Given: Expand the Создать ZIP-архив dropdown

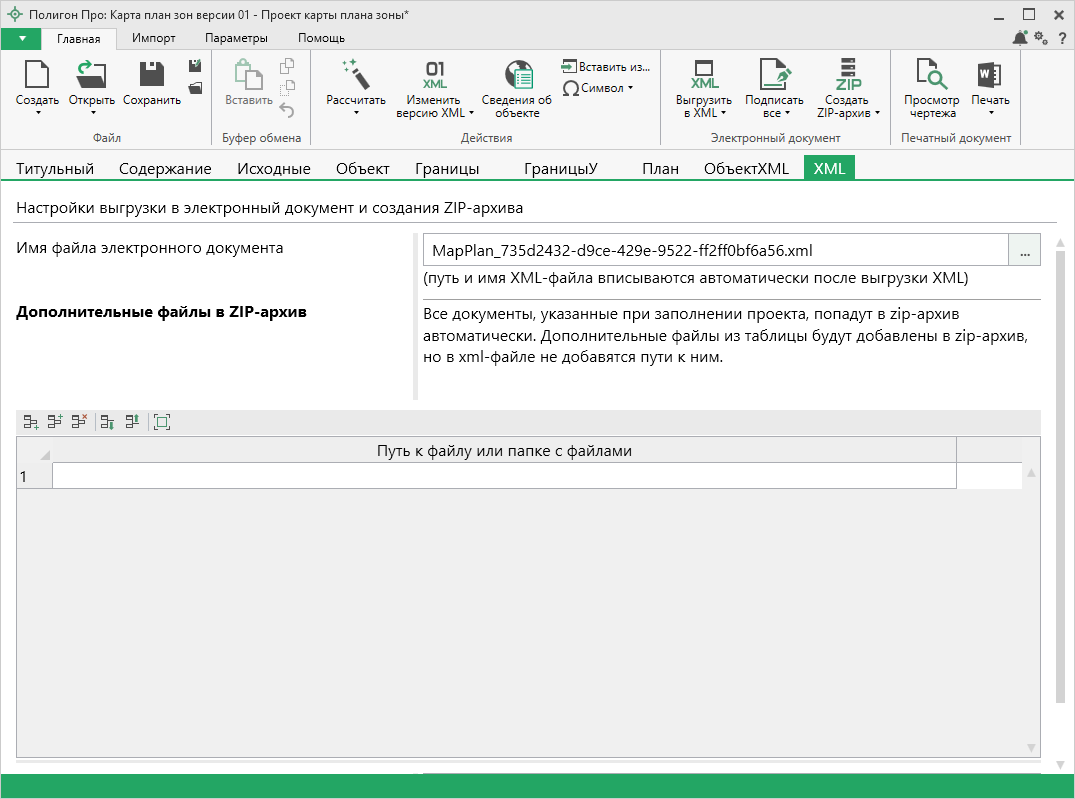Looking at the screenshot, I should [877, 113].
